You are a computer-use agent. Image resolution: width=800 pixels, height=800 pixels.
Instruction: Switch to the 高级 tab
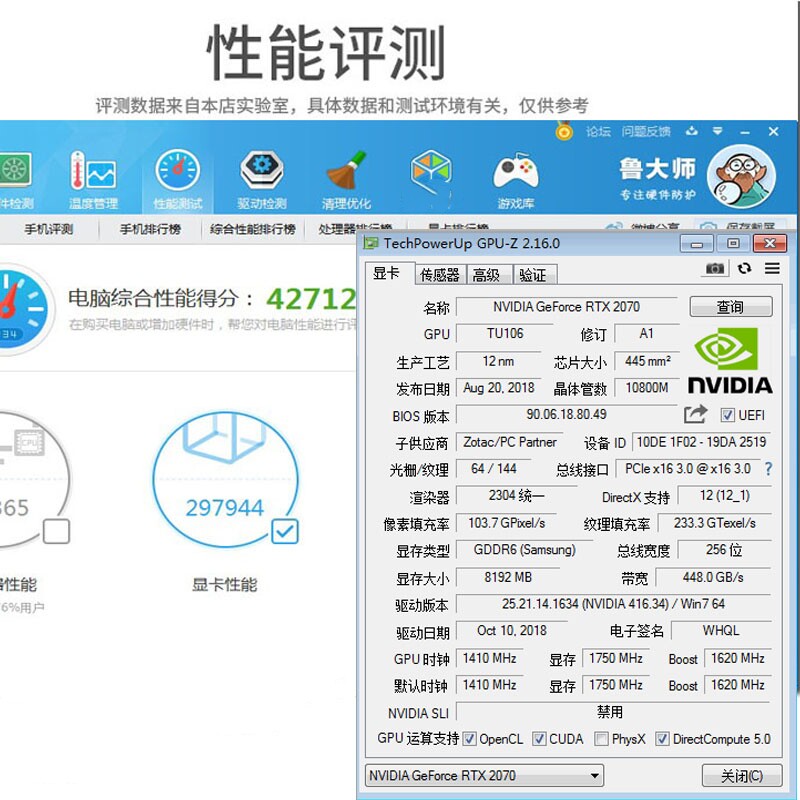point(487,275)
